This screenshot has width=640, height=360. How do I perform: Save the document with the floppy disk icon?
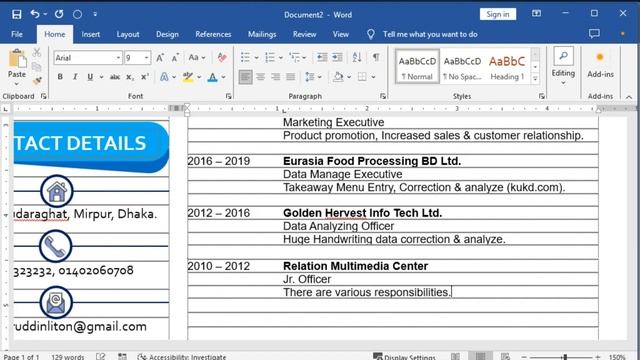pos(17,14)
